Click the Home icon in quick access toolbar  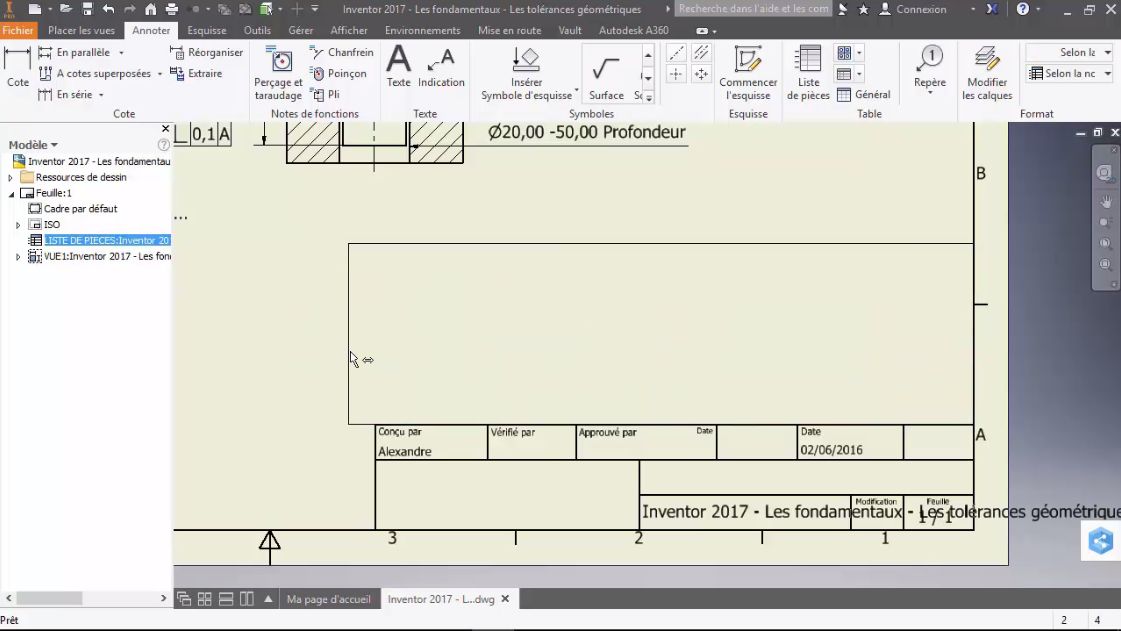click(150, 9)
